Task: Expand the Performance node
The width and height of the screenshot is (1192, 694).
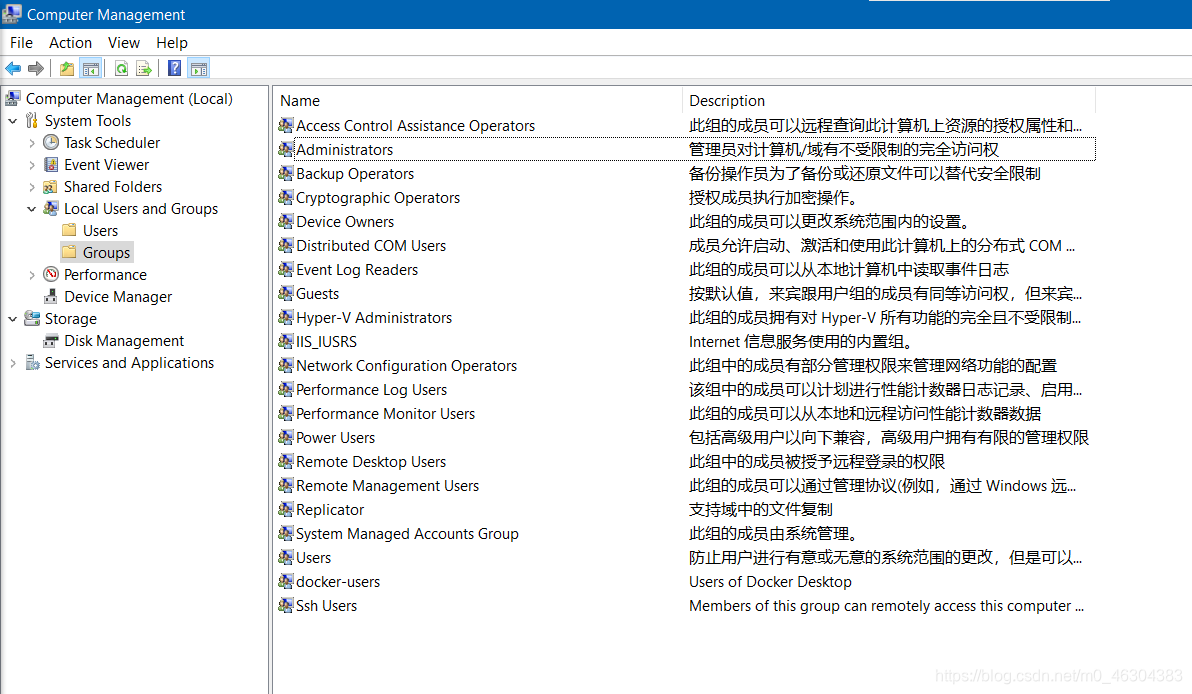Action: [32, 275]
